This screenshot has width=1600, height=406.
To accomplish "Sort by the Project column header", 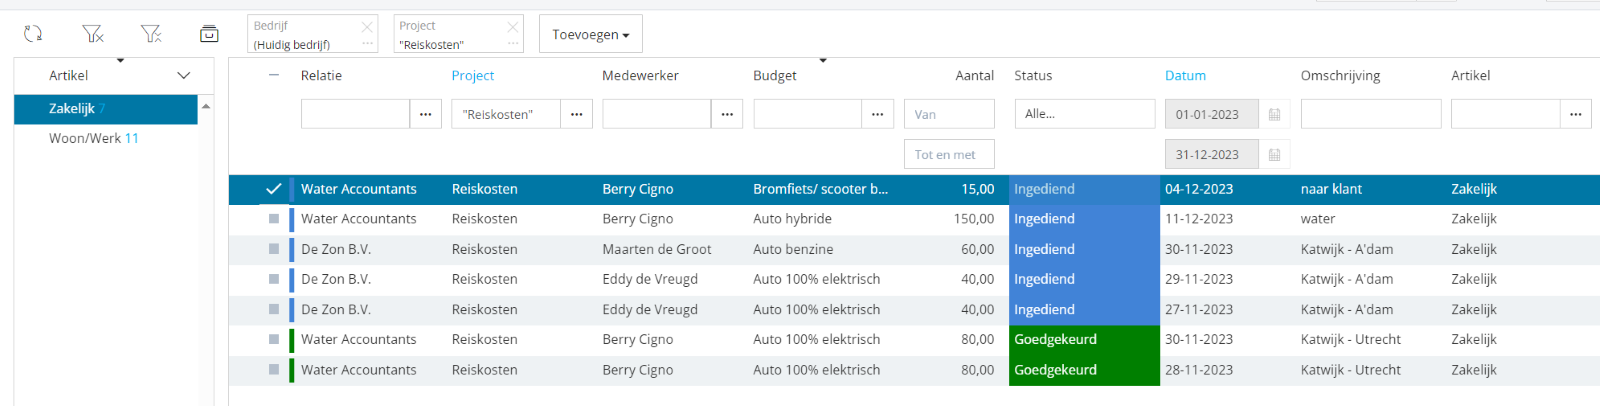I will [x=473, y=75].
